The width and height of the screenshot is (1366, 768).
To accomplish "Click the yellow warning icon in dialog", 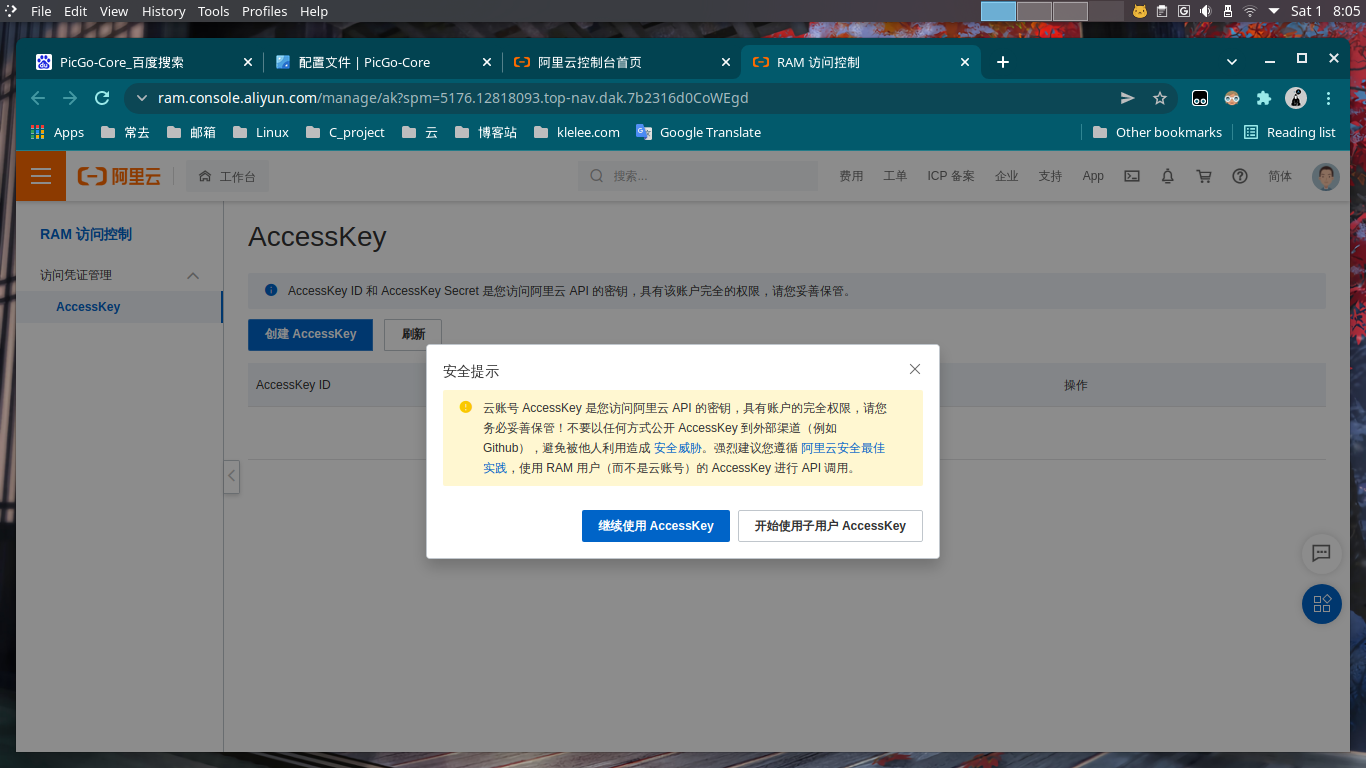I will 466,407.
